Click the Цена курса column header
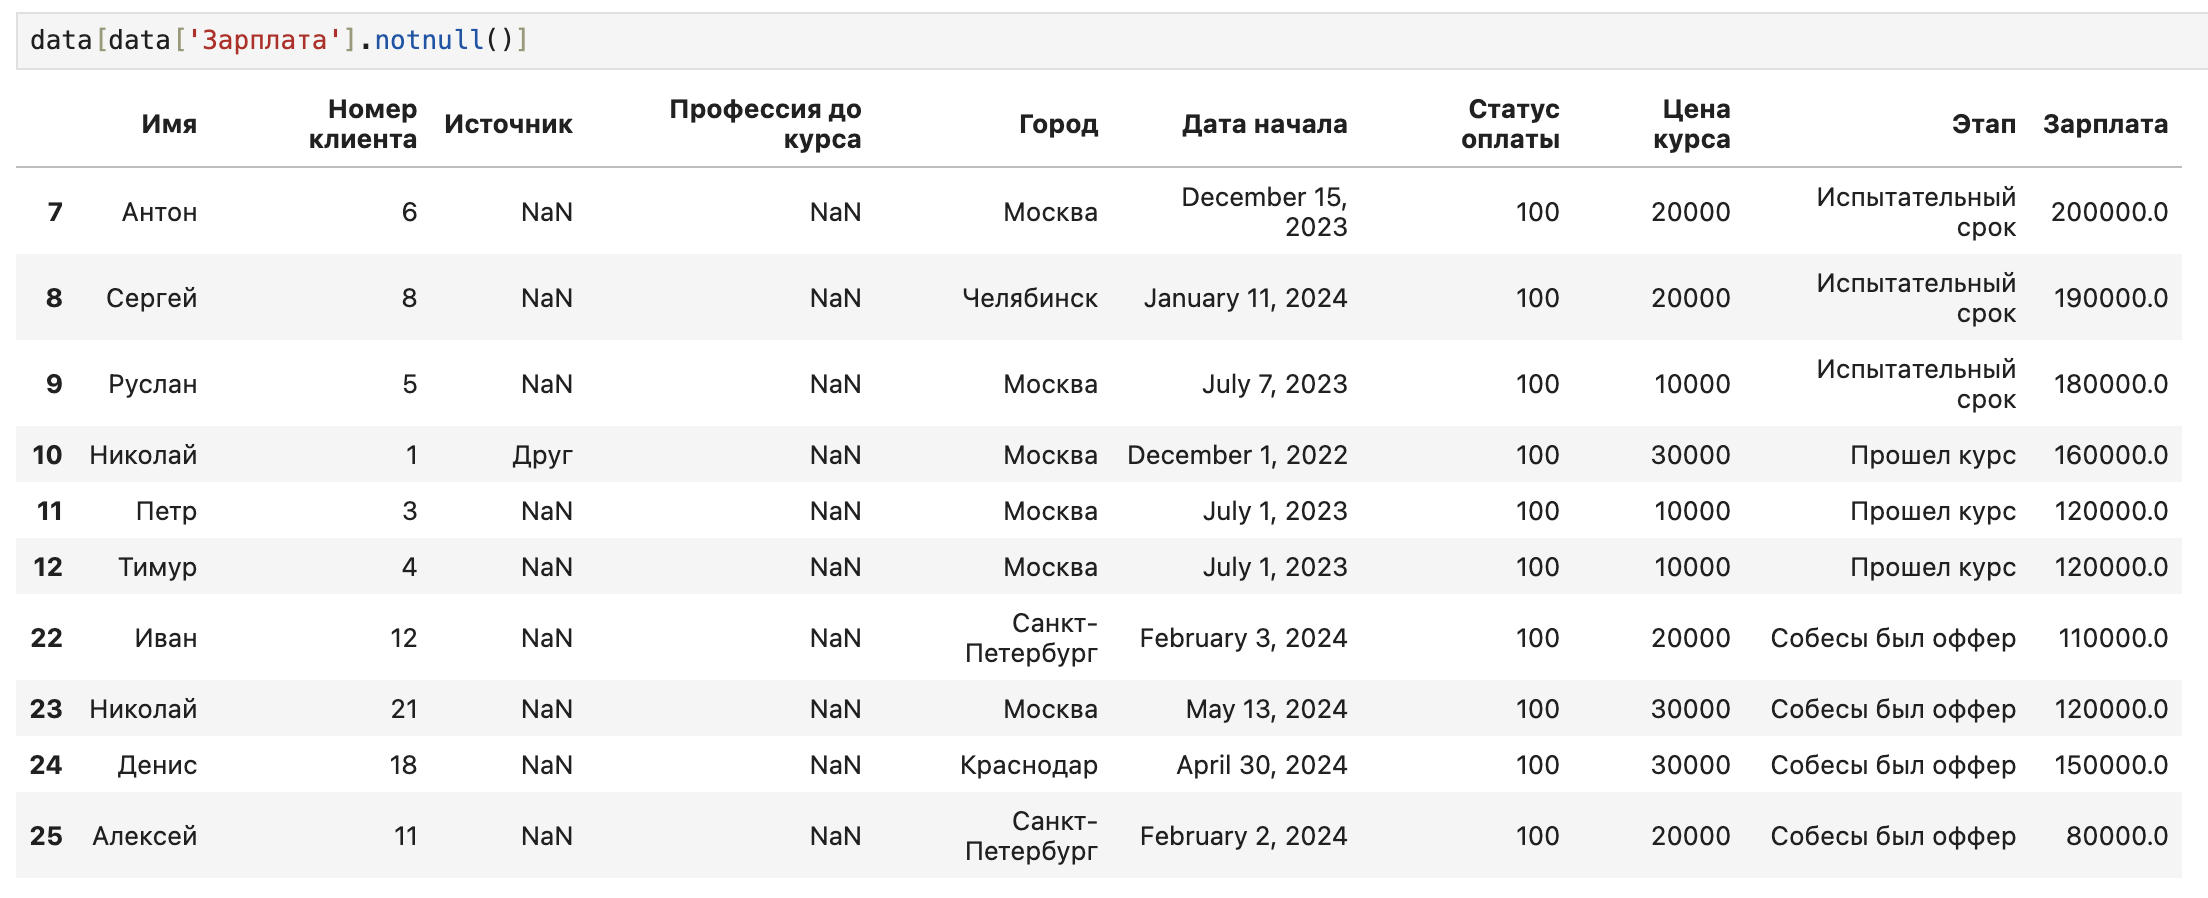The height and width of the screenshot is (898, 2208). pyautogui.click(x=1692, y=124)
